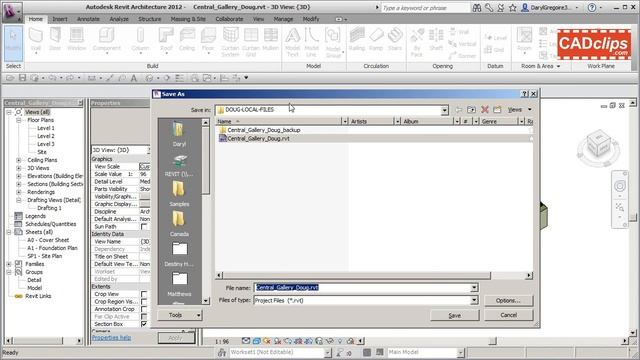Uncheck the Section Box checkbox
Screen dimensions: 640x360
click(x=144, y=324)
